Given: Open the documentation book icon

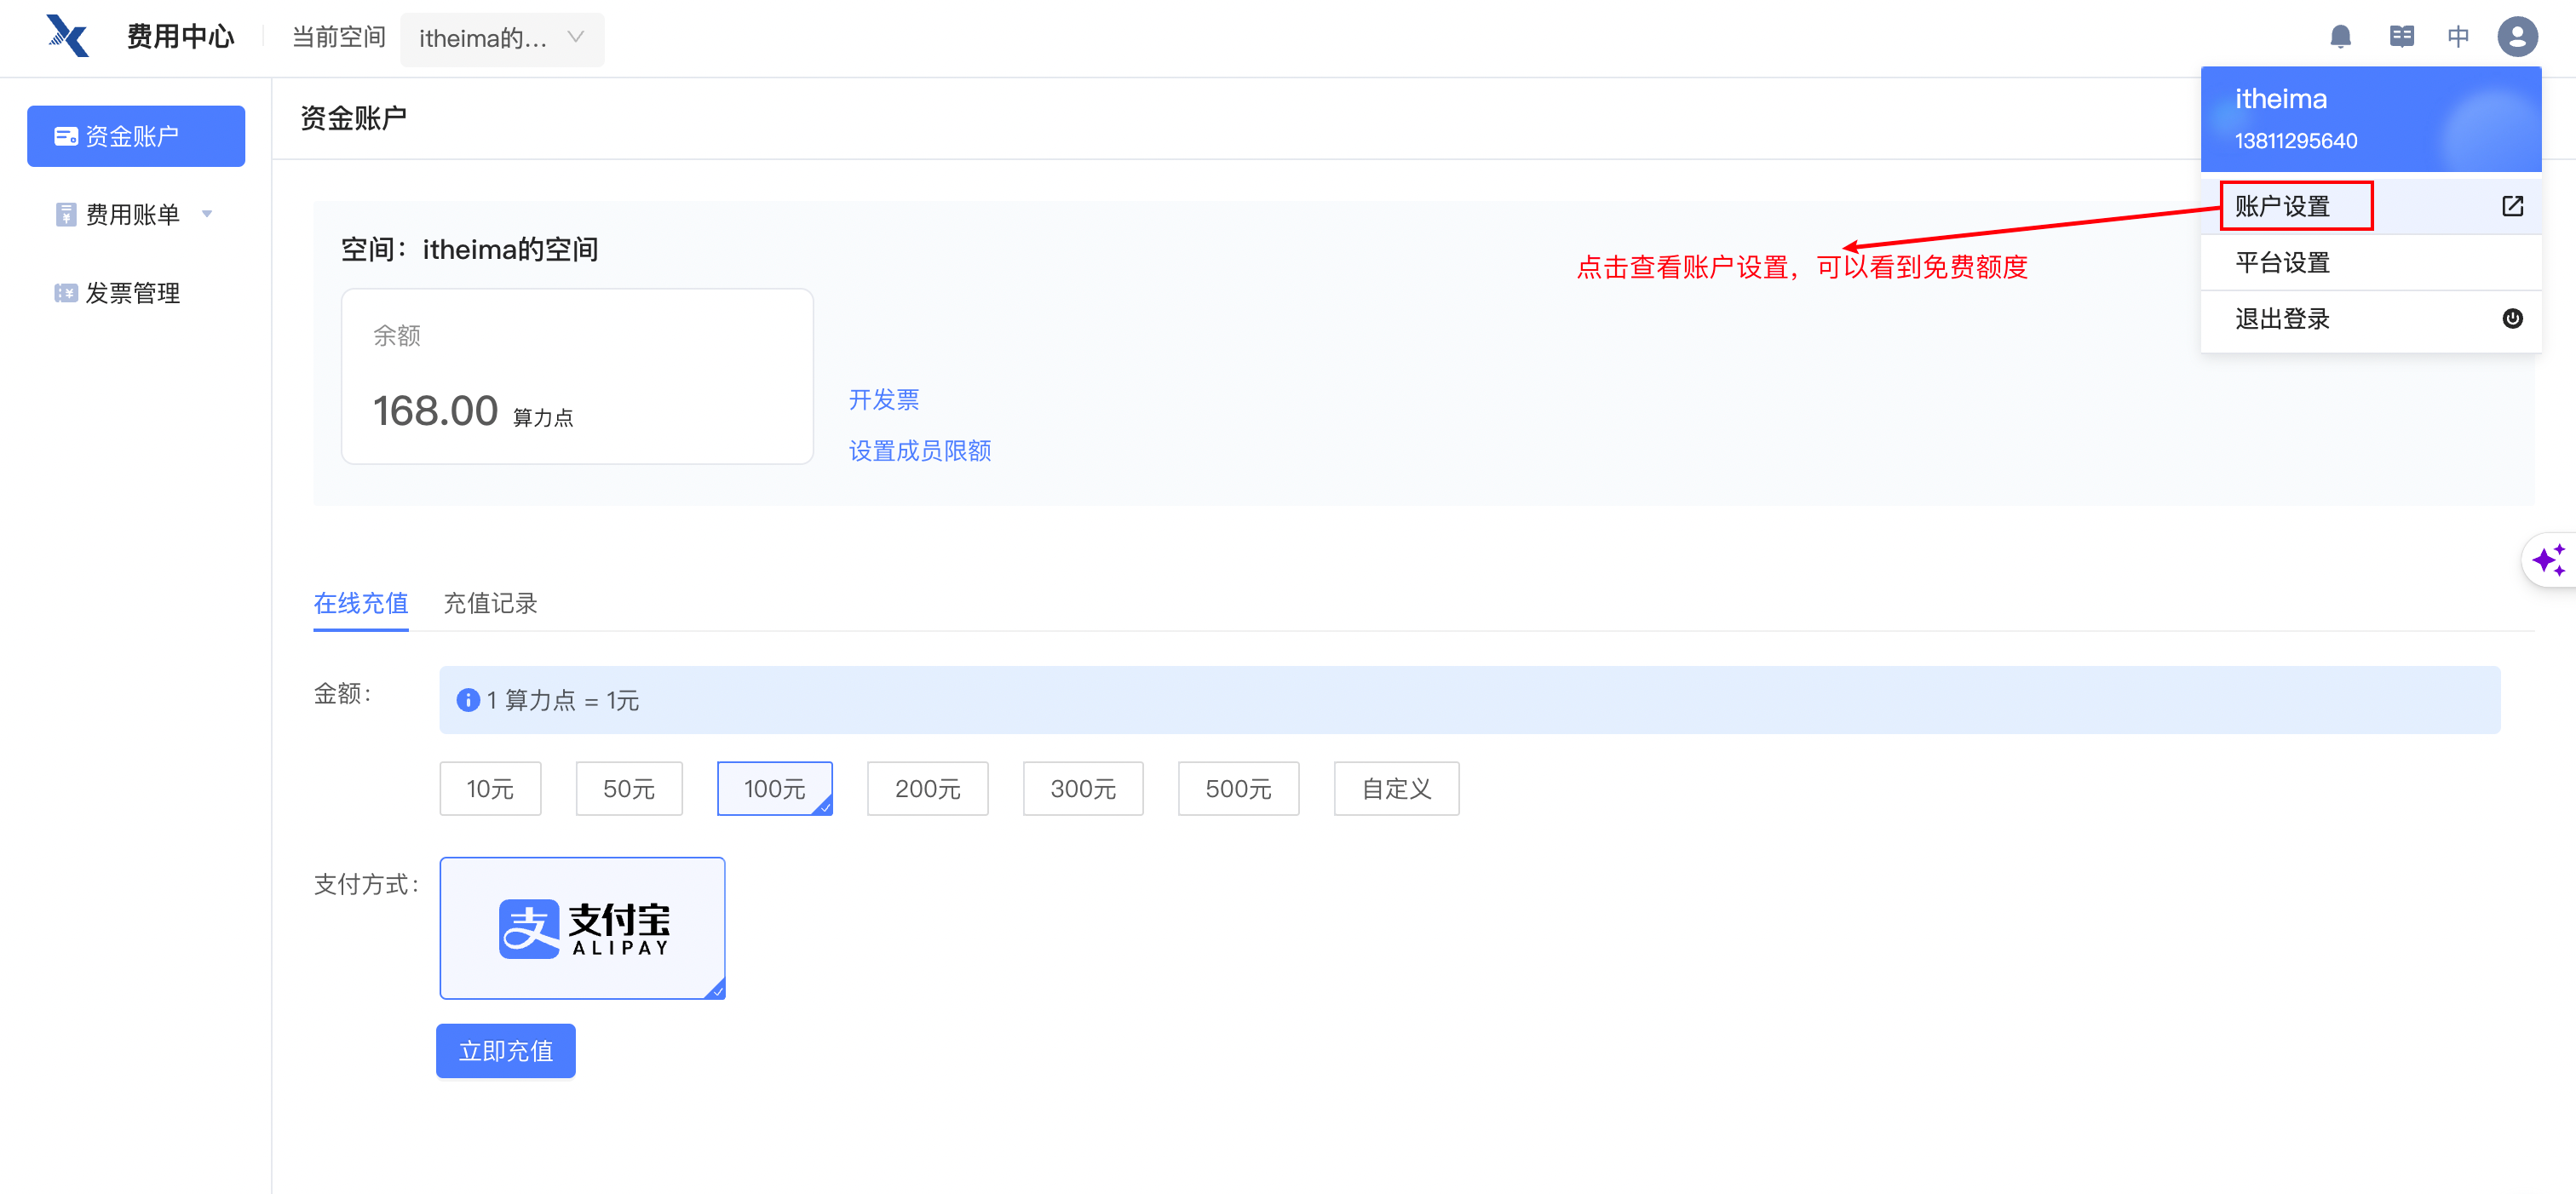Looking at the screenshot, I should 2401,37.
